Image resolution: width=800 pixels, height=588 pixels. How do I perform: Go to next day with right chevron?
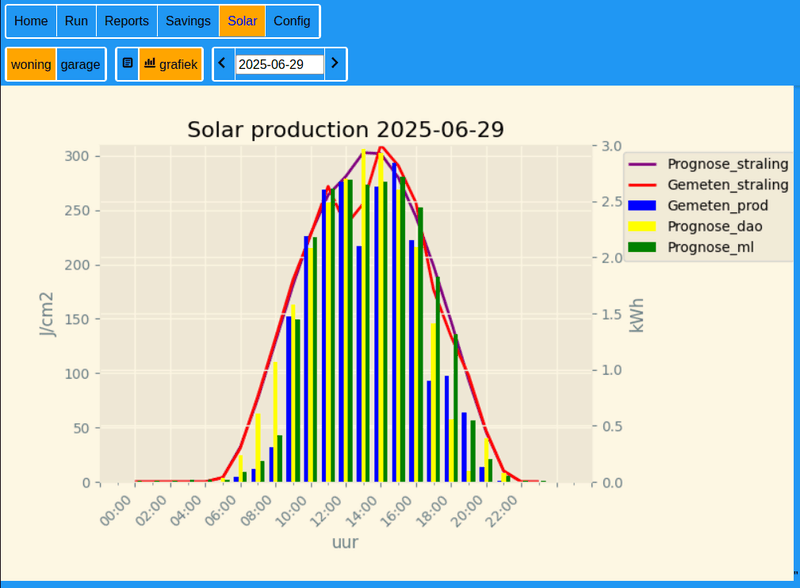pyautogui.click(x=335, y=63)
